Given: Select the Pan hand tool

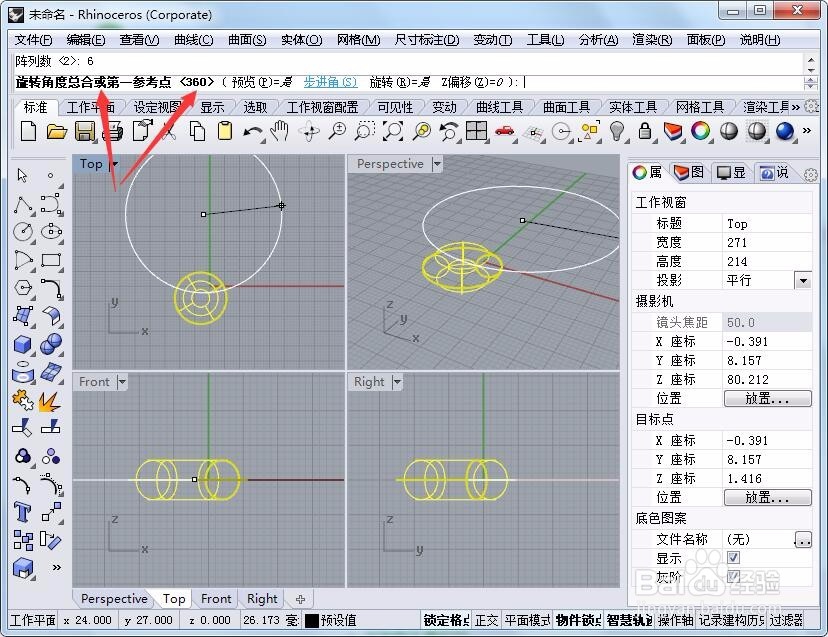Looking at the screenshot, I should (x=280, y=130).
